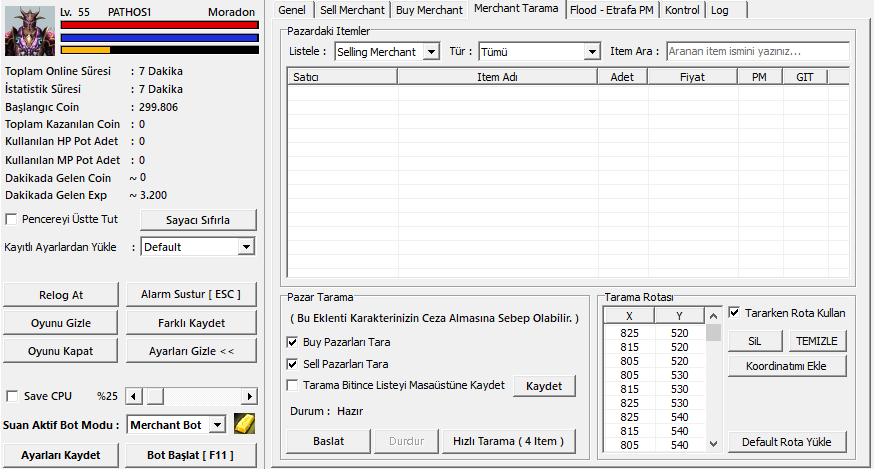Open the Merchant Bot mode dropdown
This screenshot has width=874, height=469.
tap(178, 425)
